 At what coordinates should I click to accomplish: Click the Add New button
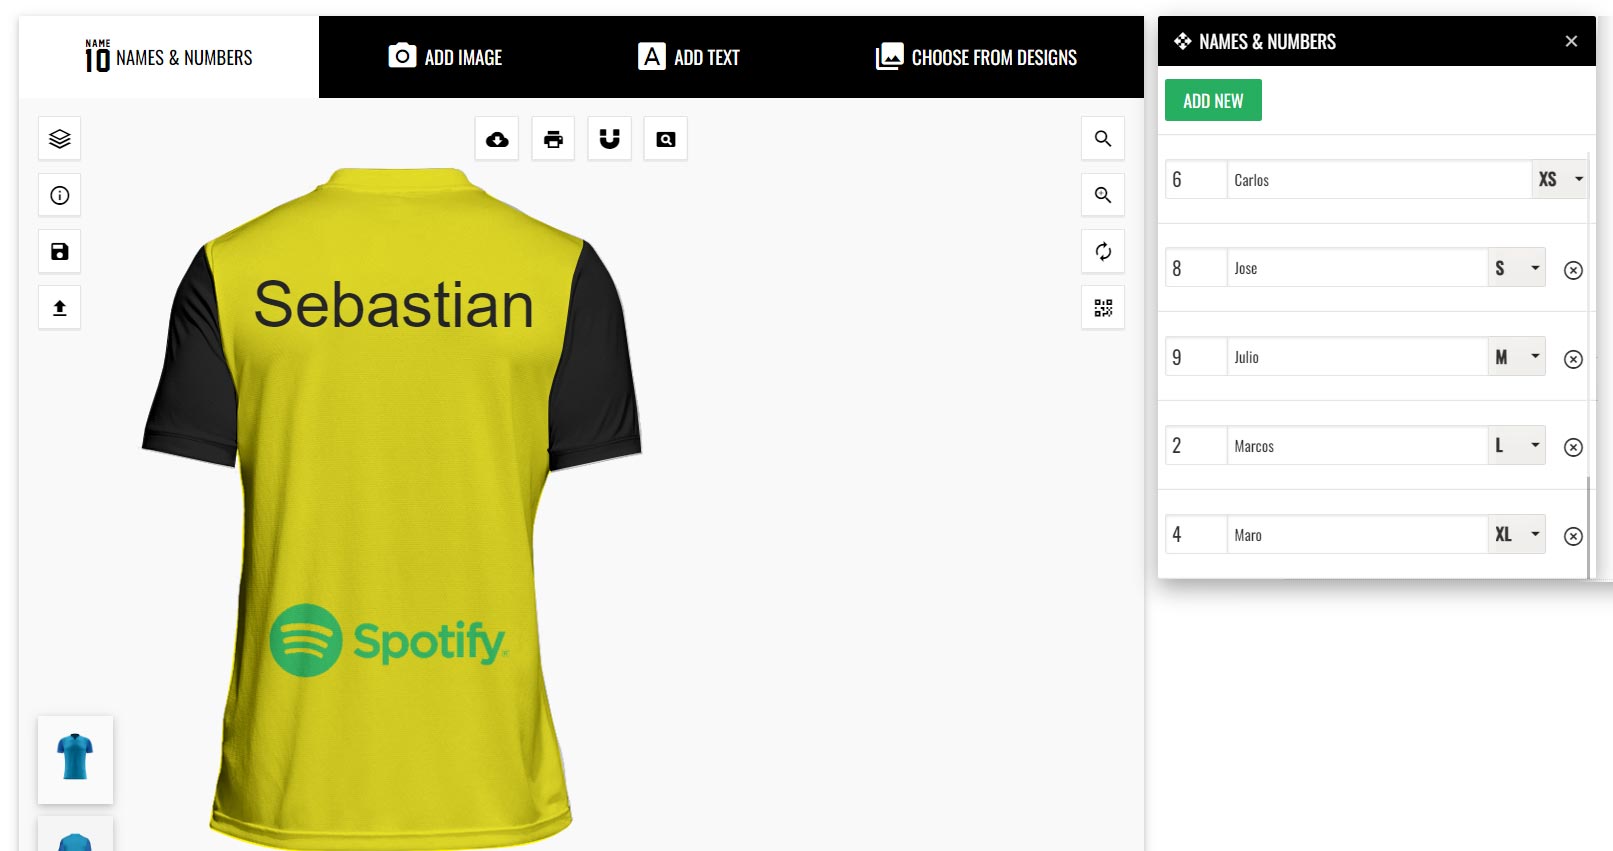pyautogui.click(x=1213, y=100)
